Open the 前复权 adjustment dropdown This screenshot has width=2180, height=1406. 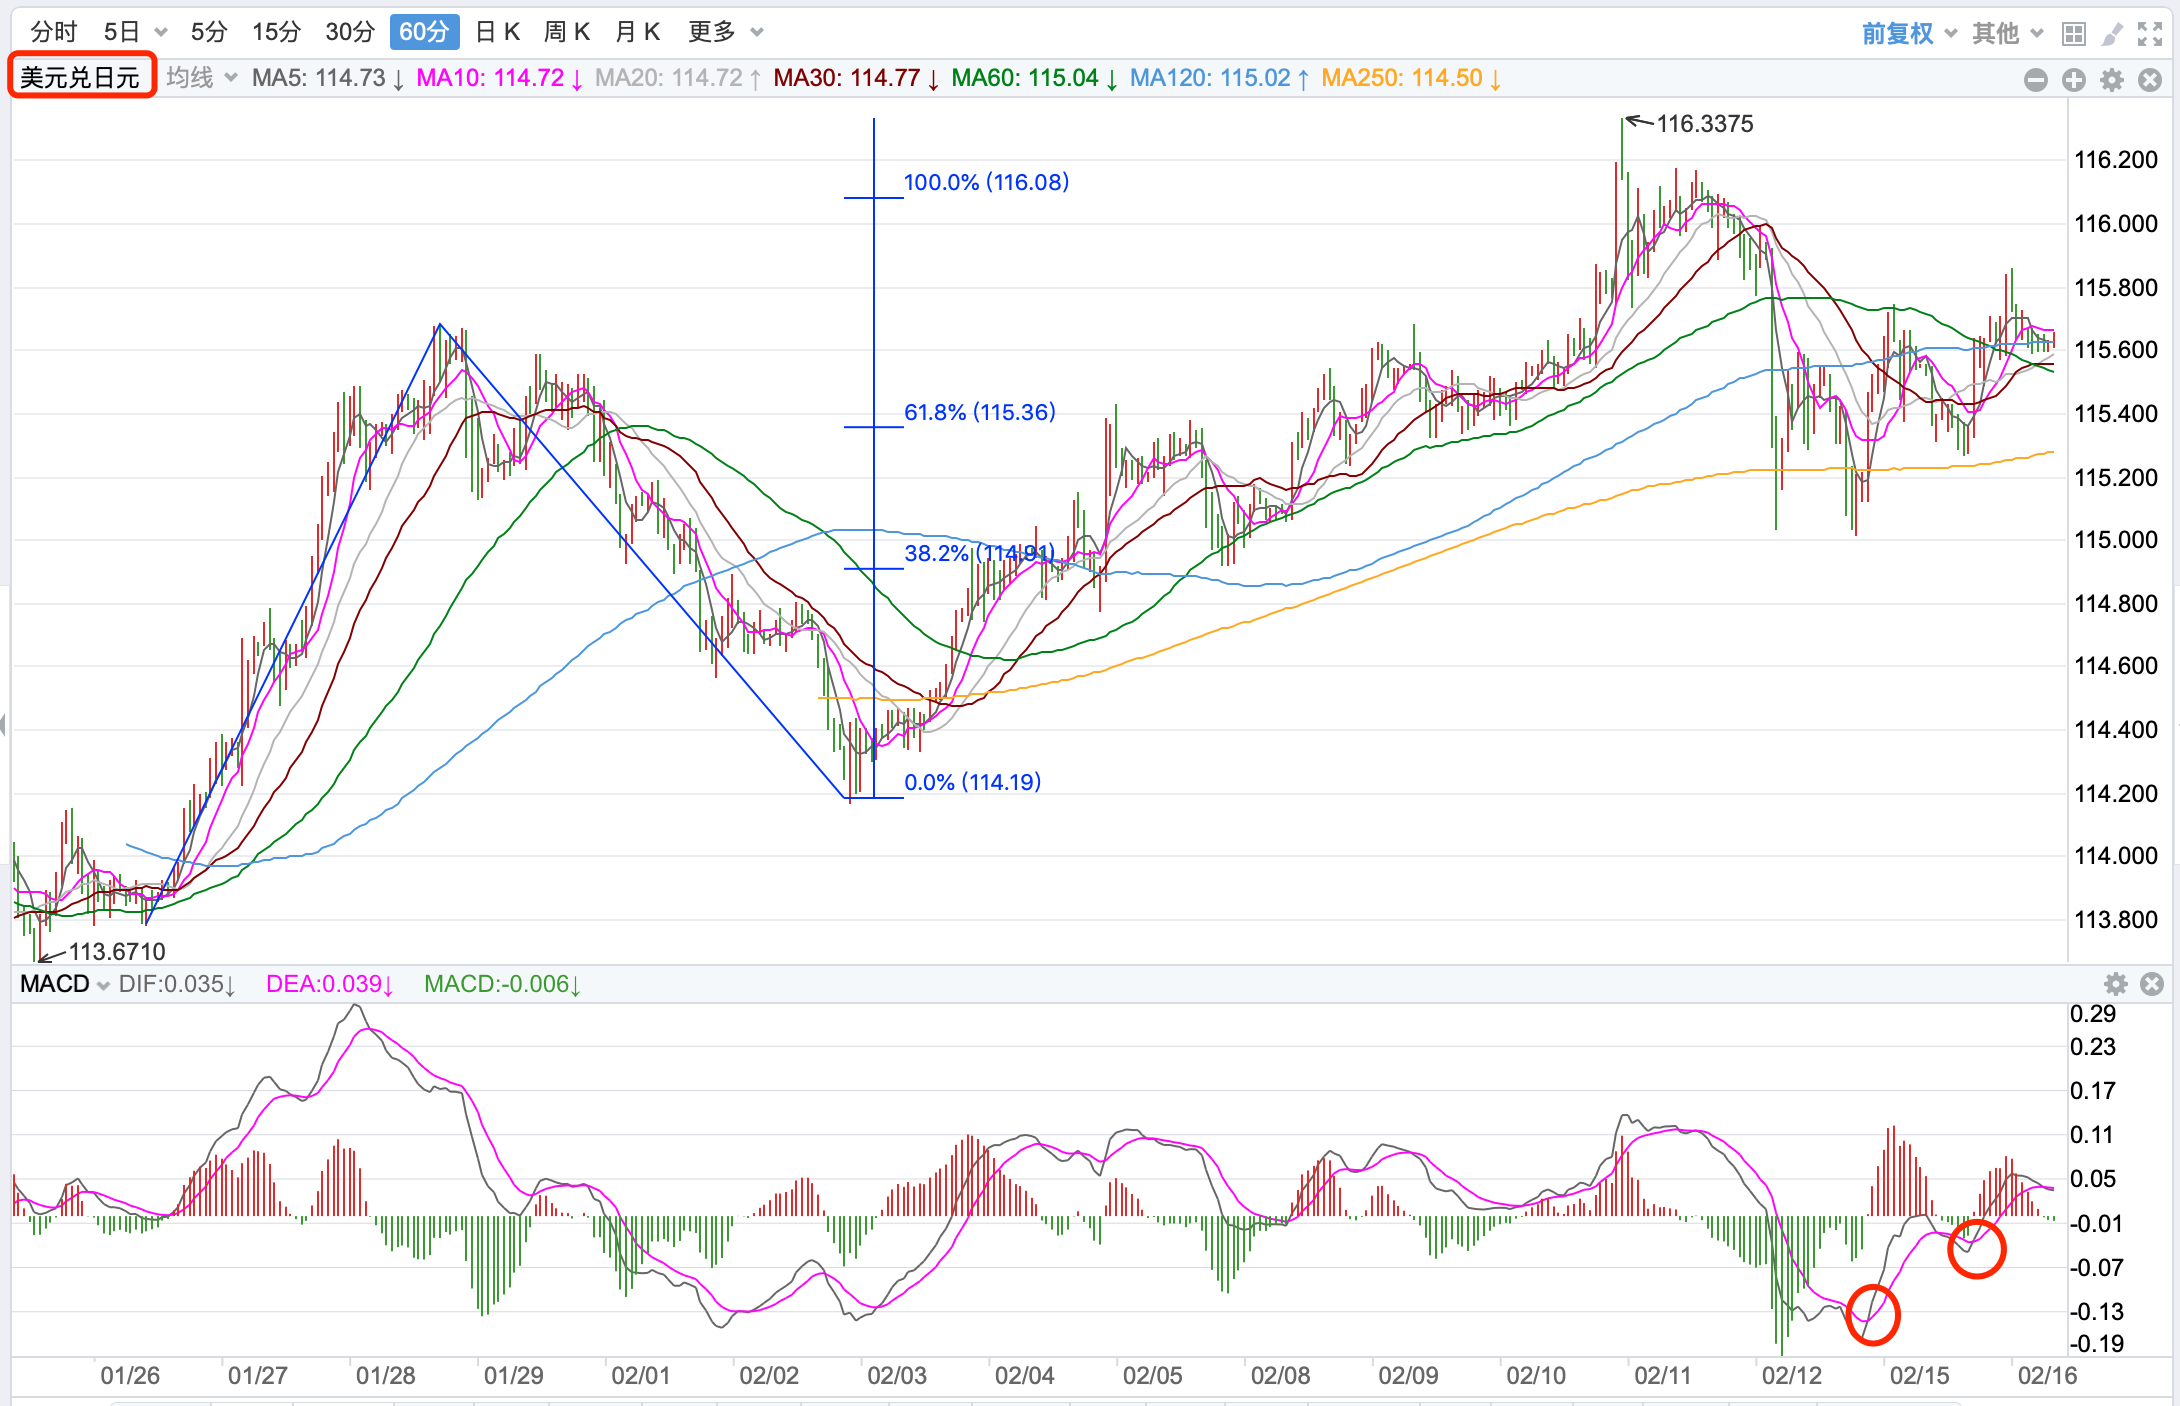pos(1909,34)
